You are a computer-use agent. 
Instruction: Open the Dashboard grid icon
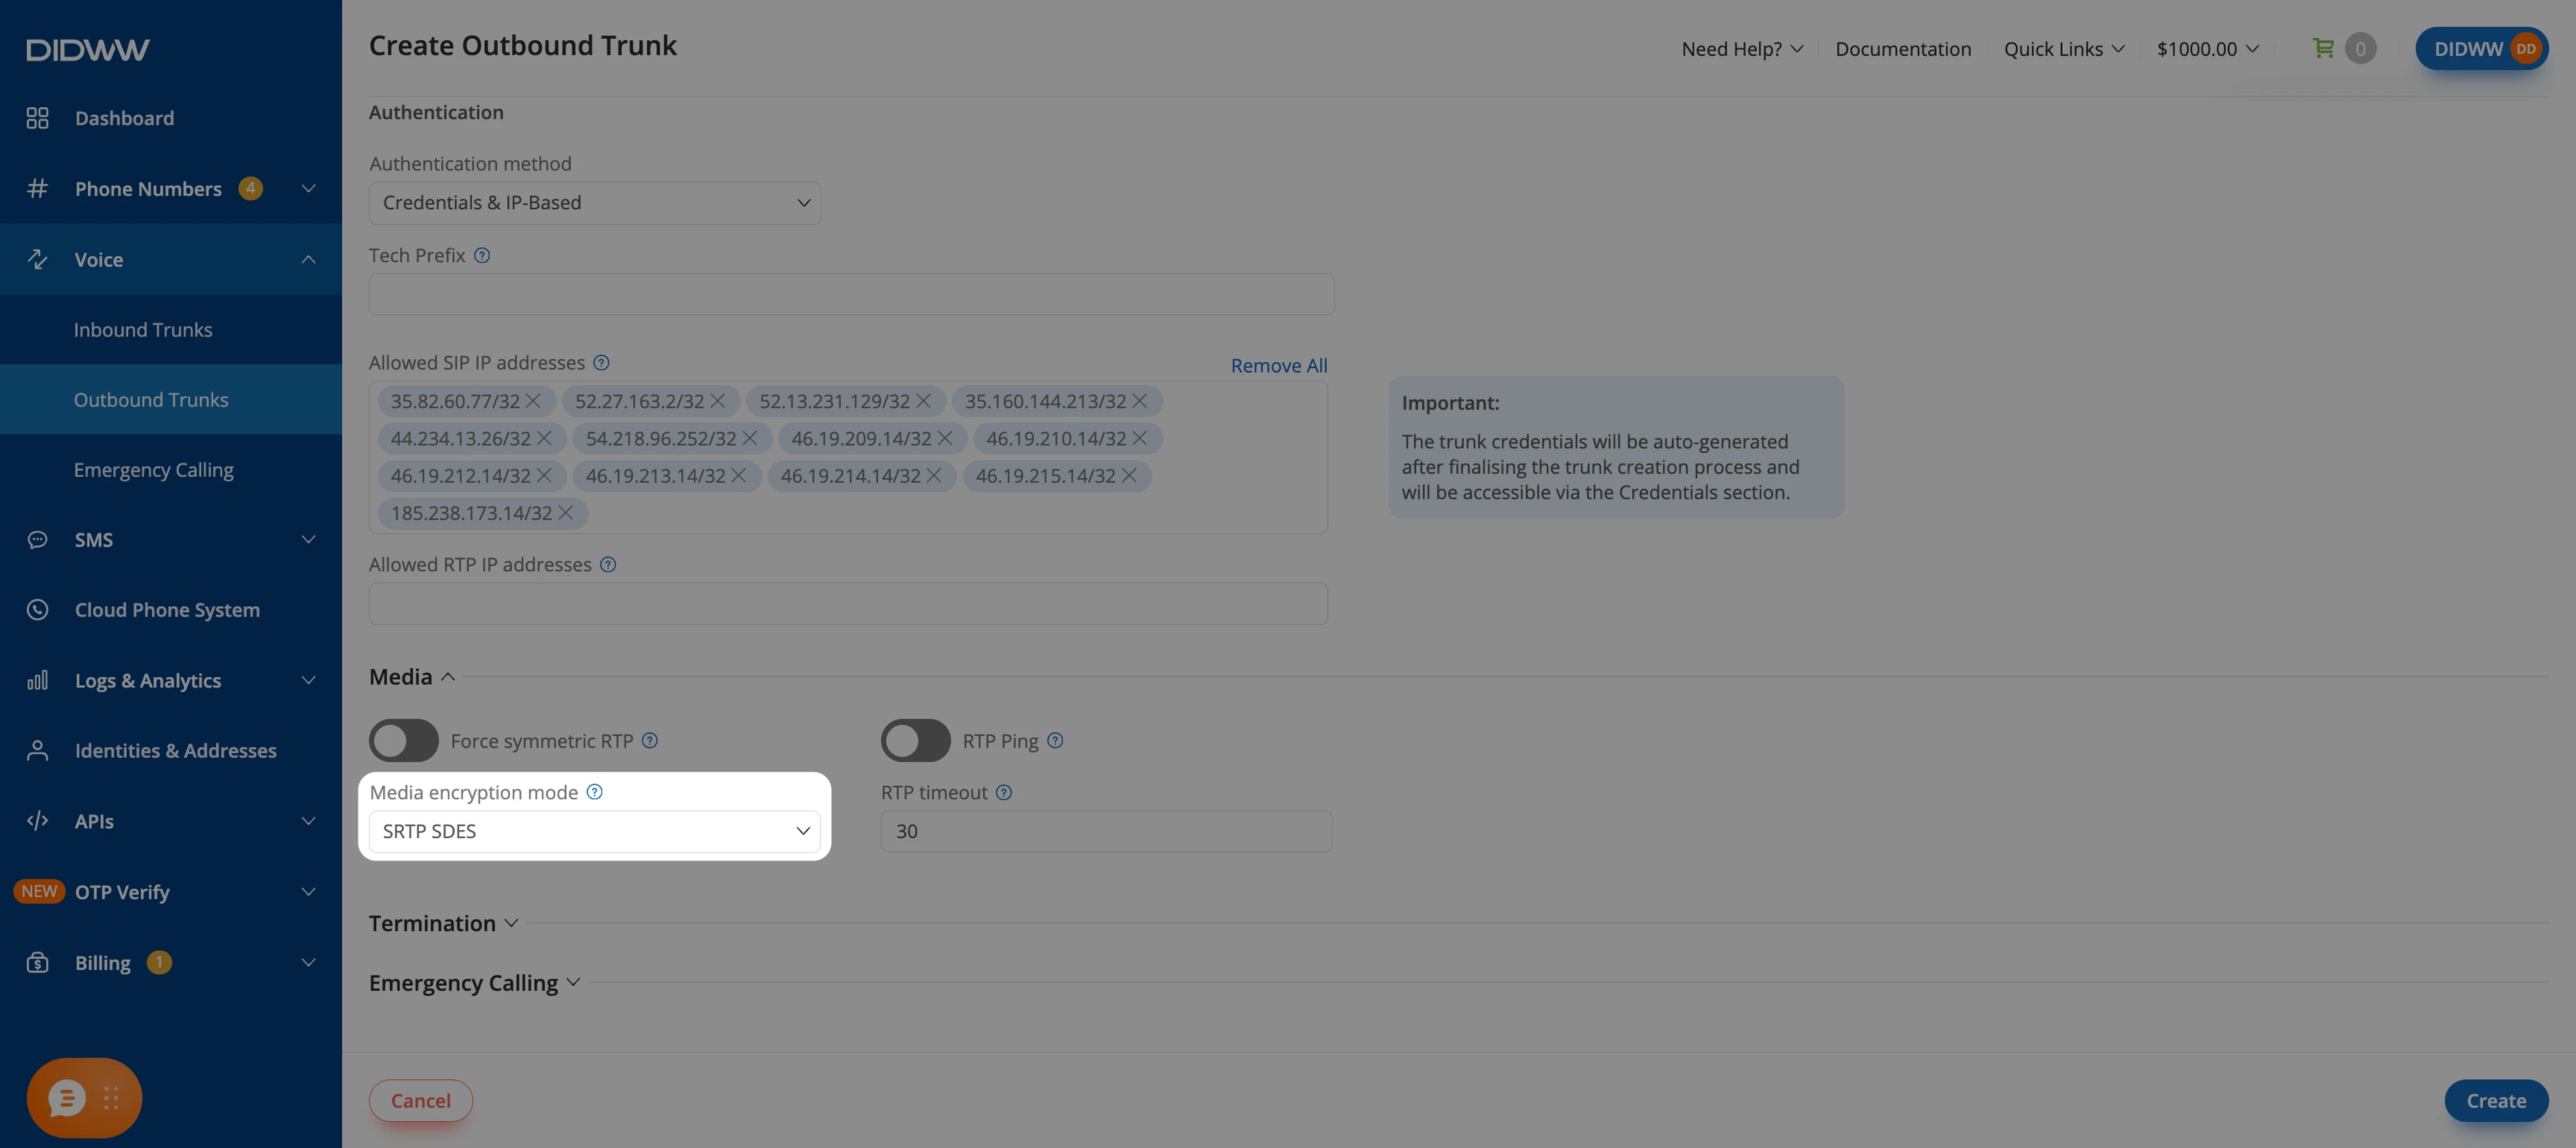[x=37, y=118]
